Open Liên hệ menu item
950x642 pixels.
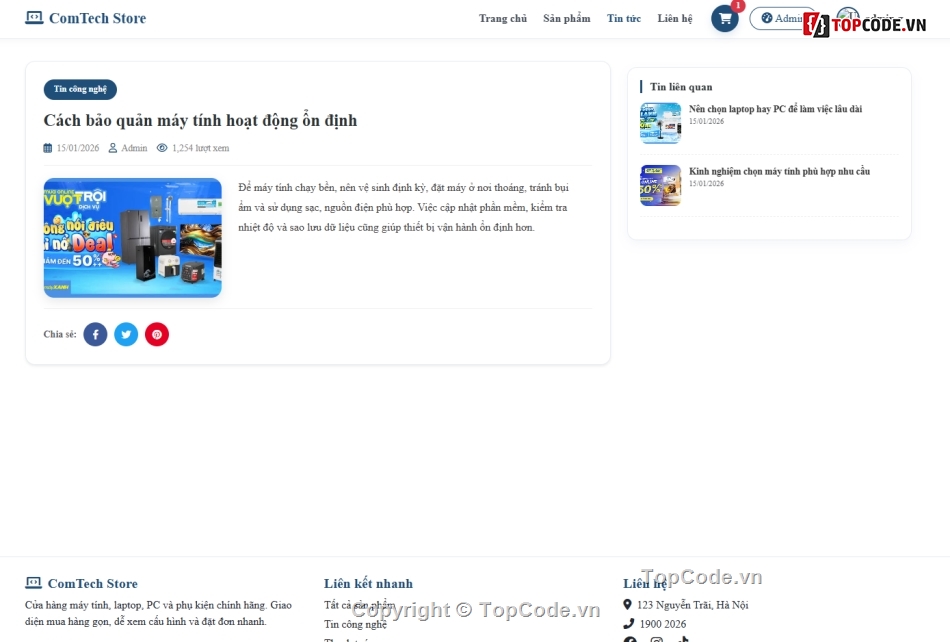[x=675, y=18]
